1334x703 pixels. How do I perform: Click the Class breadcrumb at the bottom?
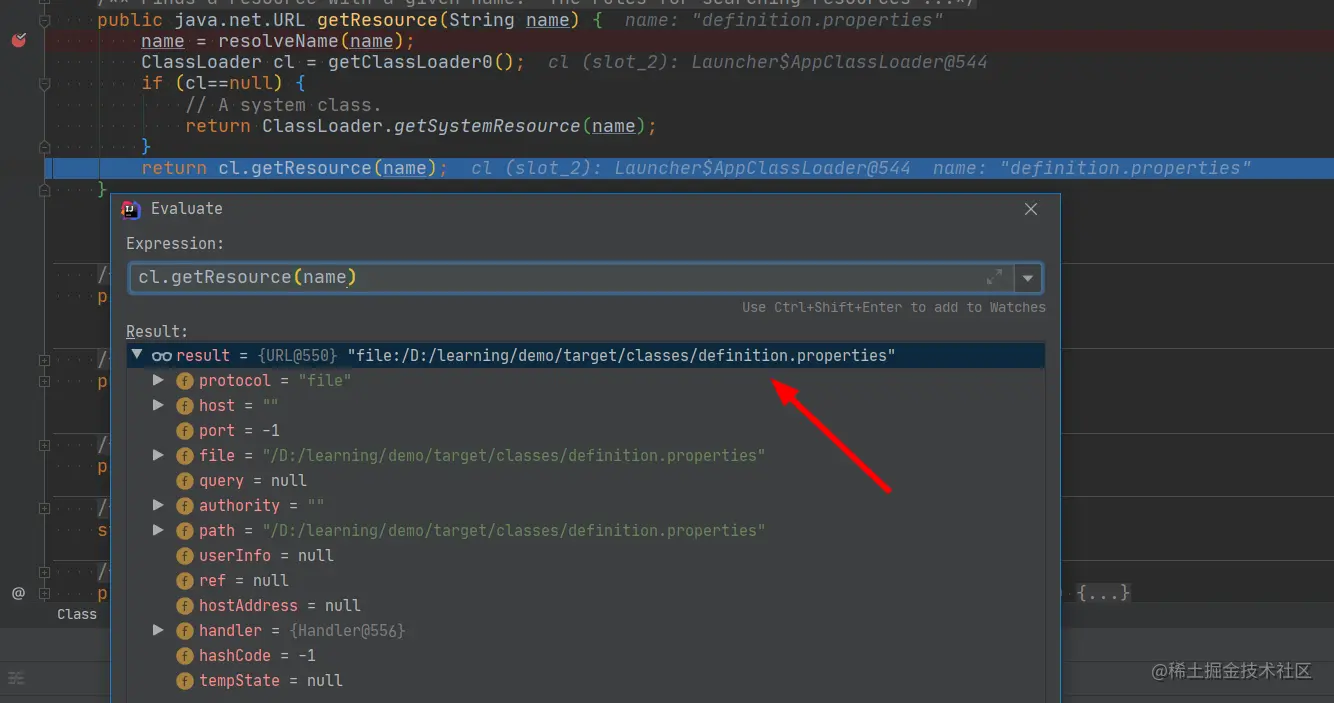tap(77, 614)
